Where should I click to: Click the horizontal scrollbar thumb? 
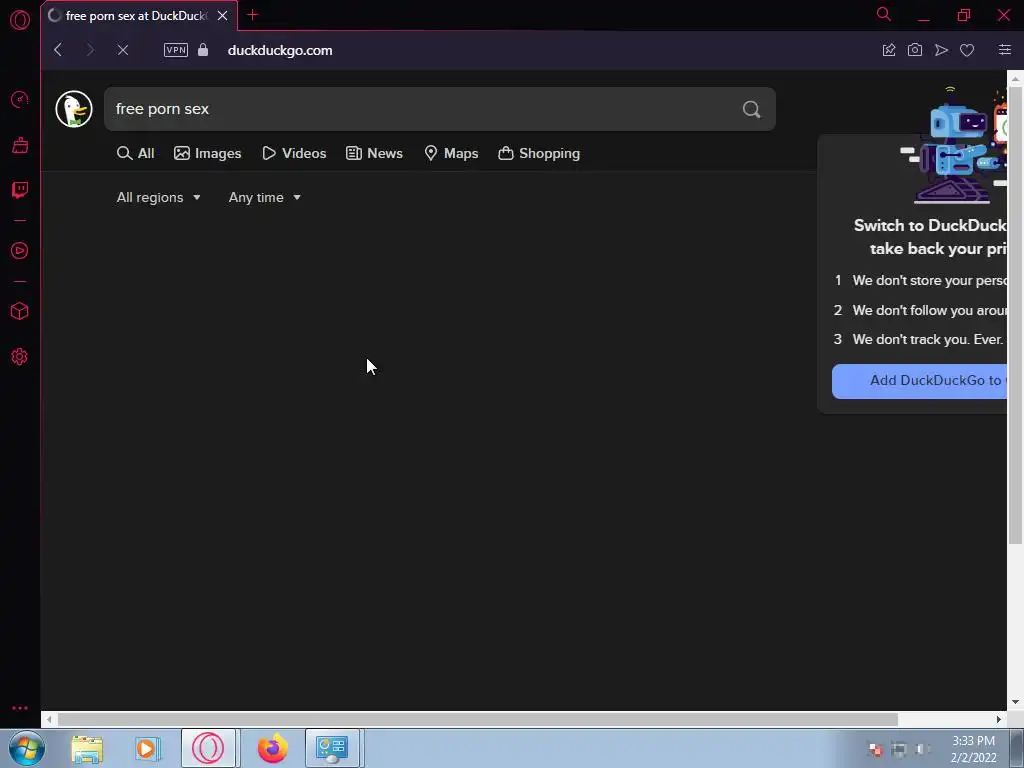477,719
